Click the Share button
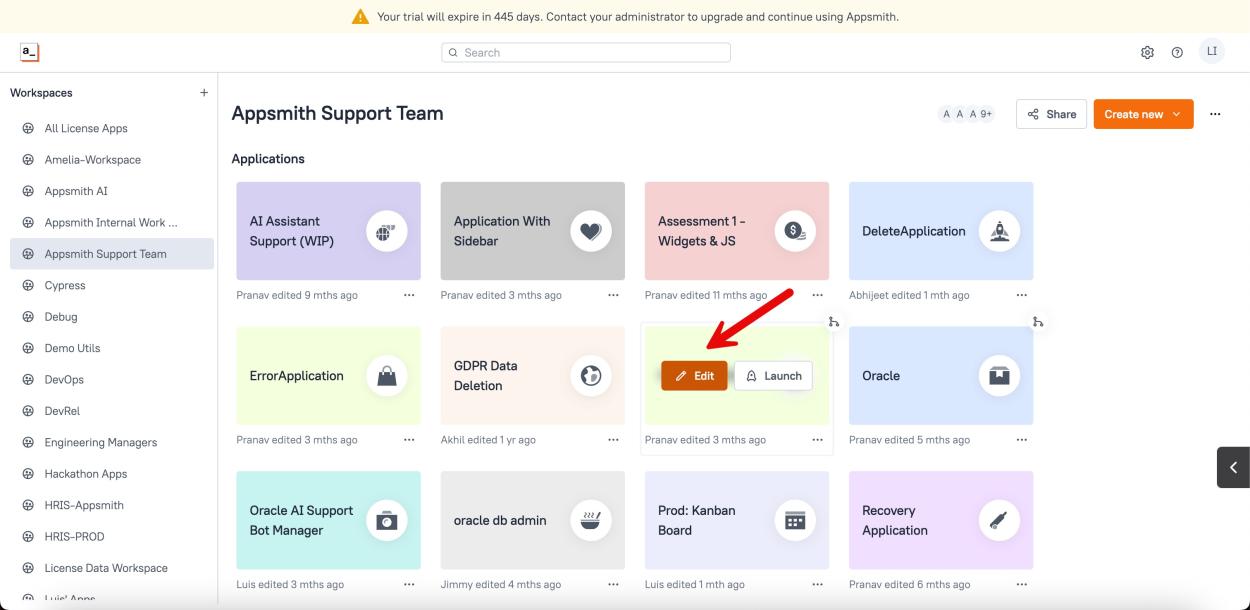The image size is (1250, 610). click(1051, 114)
